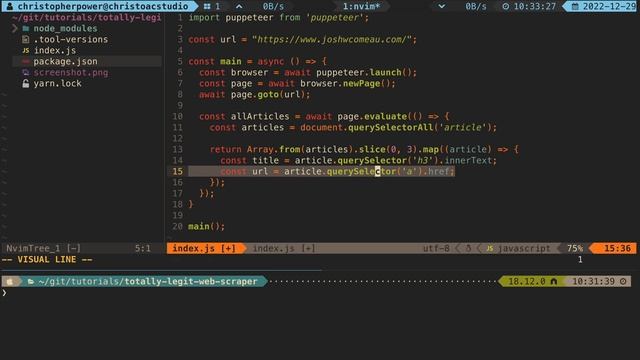640x360 pixels.
Task: Click the package.json file icon
Action: click(x=26, y=62)
